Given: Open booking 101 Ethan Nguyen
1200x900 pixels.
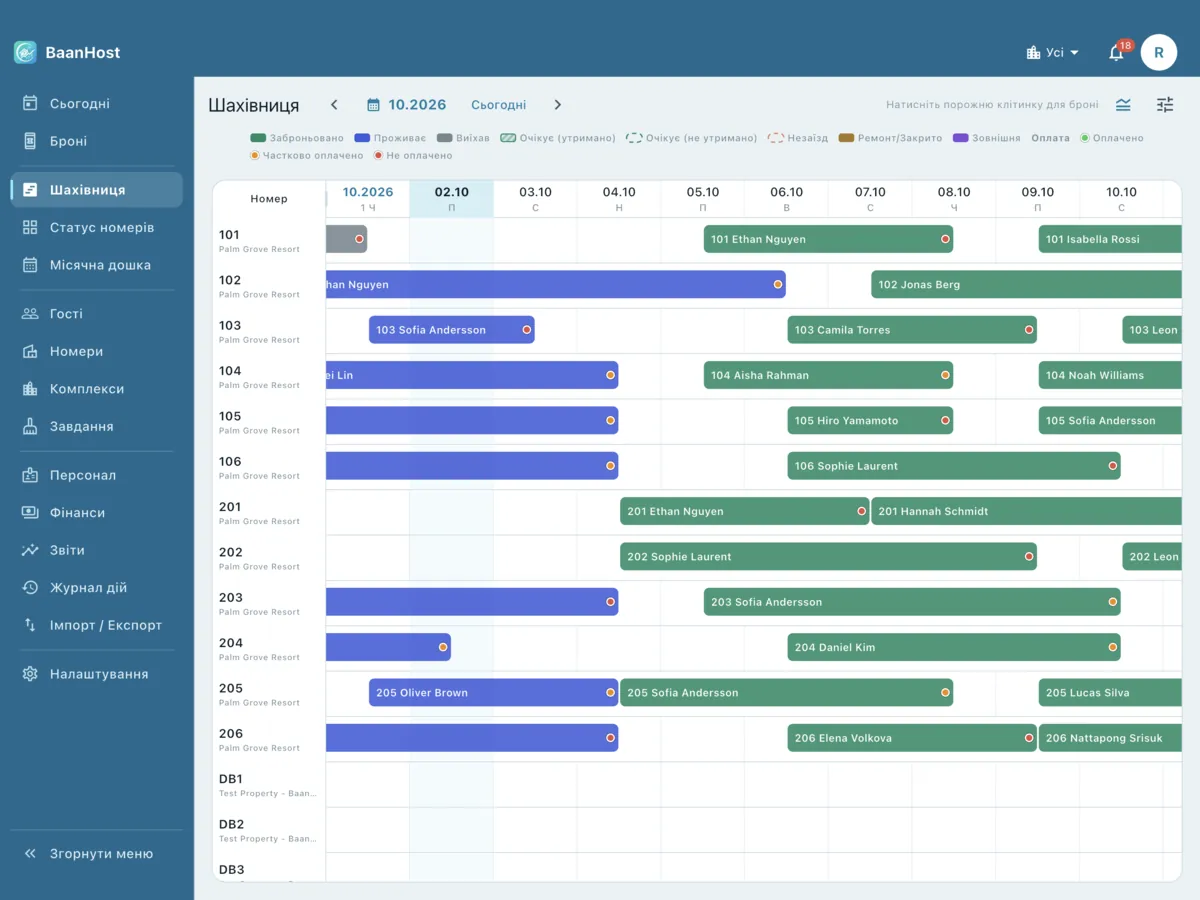Looking at the screenshot, I should [x=828, y=239].
